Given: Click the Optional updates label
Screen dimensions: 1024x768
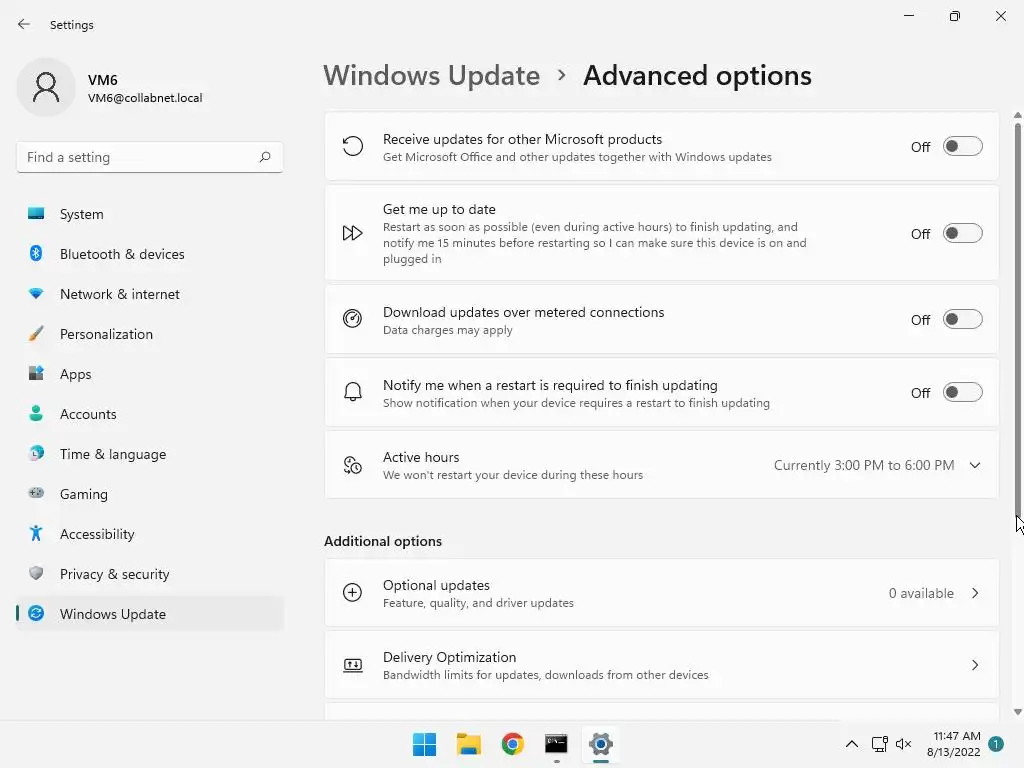Looking at the screenshot, I should click(x=436, y=585).
